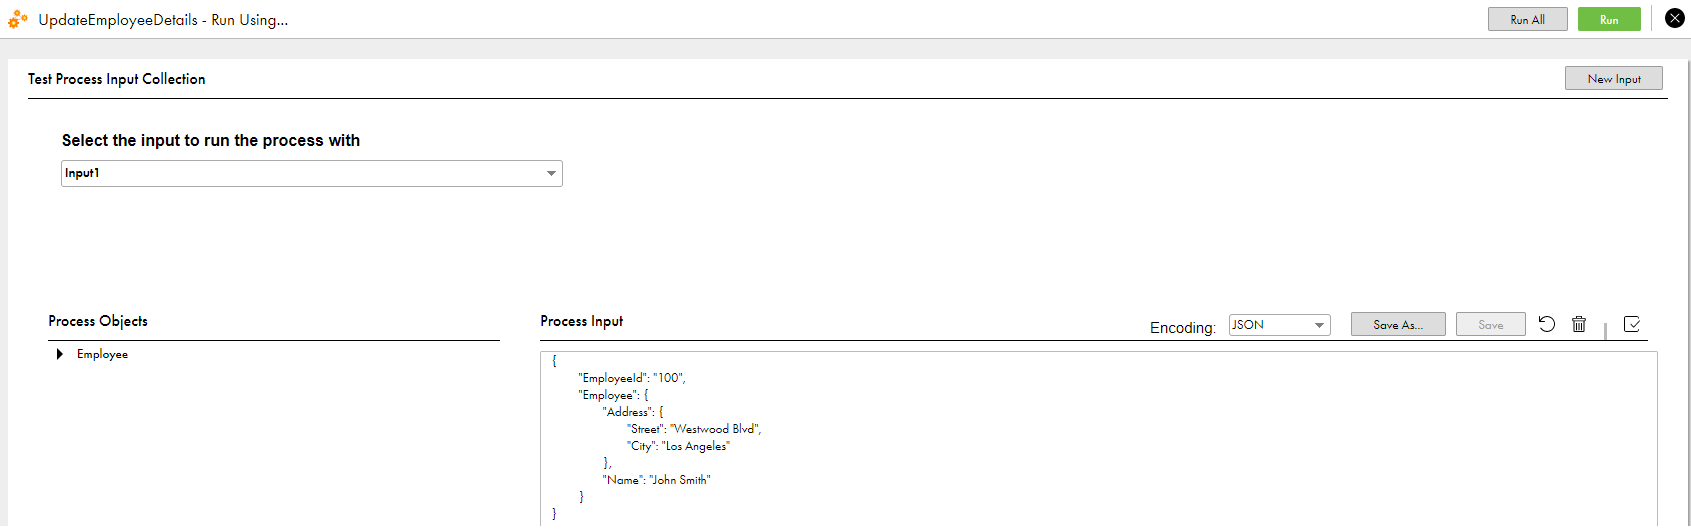Click the "Employee": { line
1691x529 pixels.
(x=613, y=395)
